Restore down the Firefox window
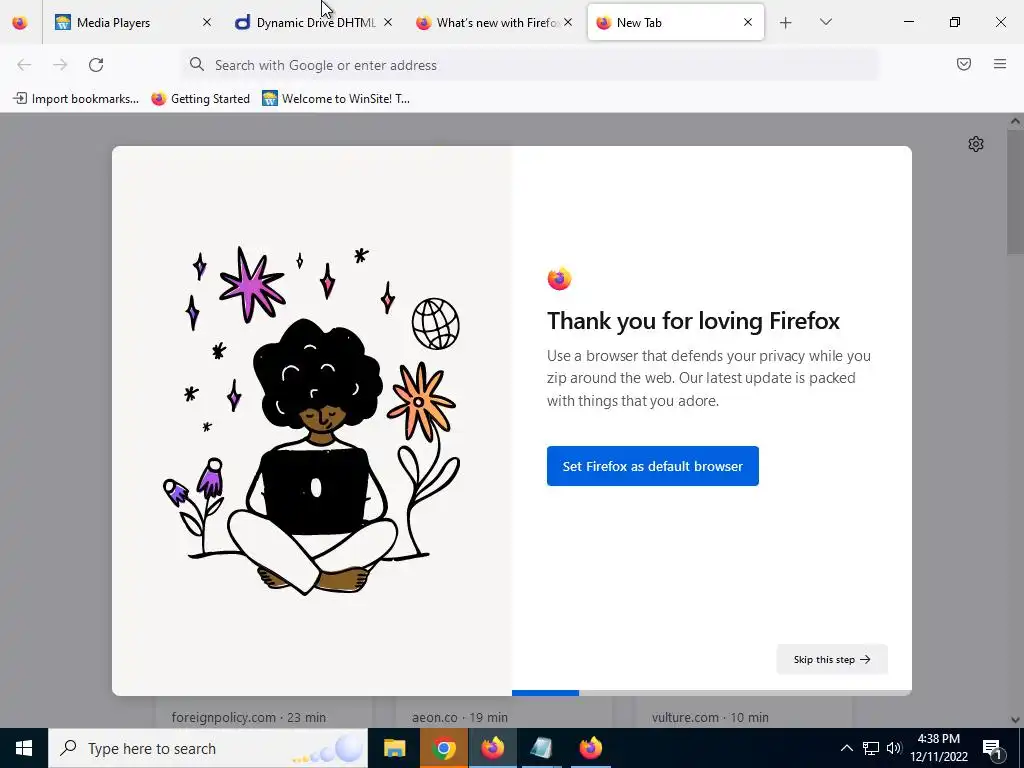The width and height of the screenshot is (1024, 768). [955, 22]
